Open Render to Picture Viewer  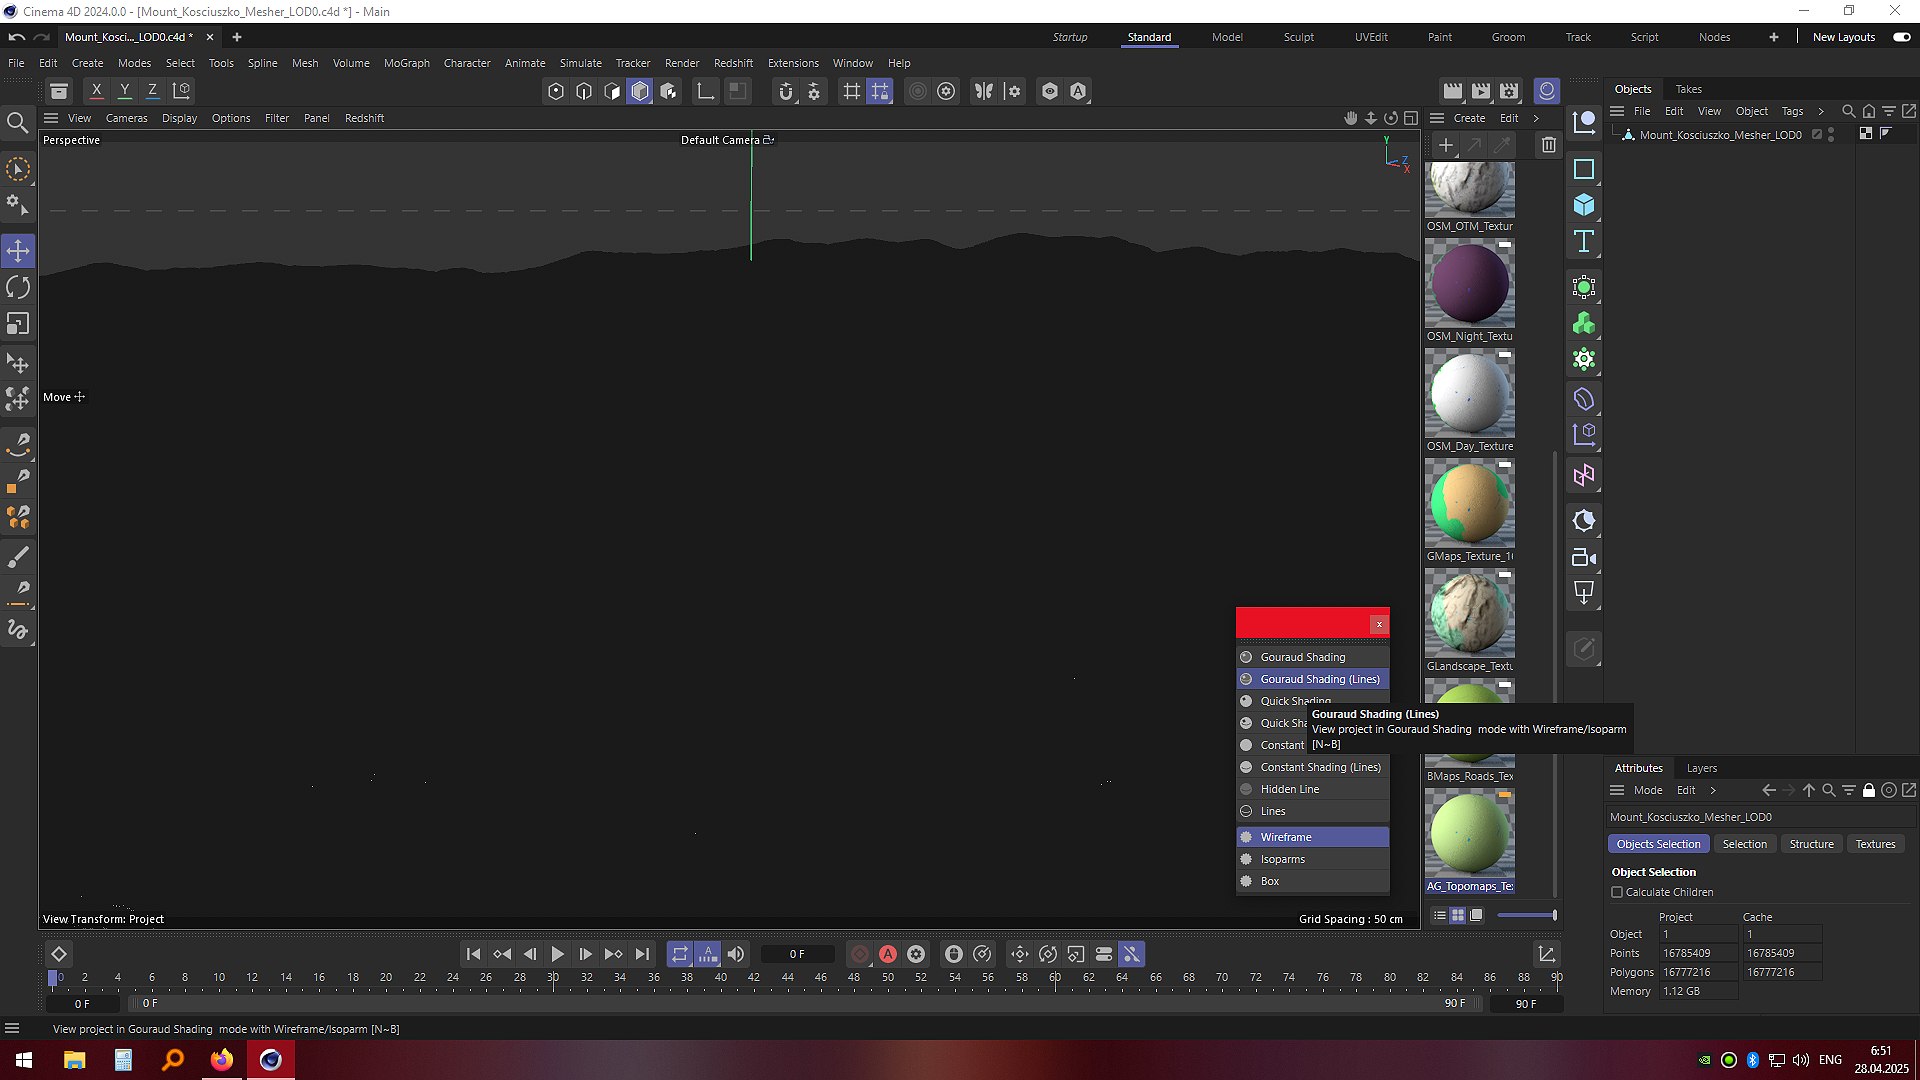tap(1481, 91)
